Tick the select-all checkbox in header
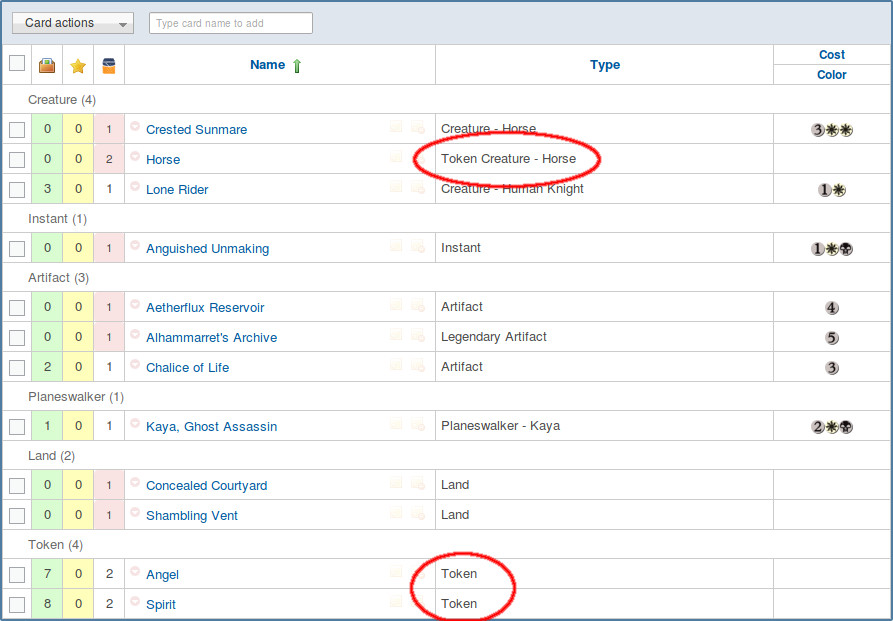 tap(17, 63)
